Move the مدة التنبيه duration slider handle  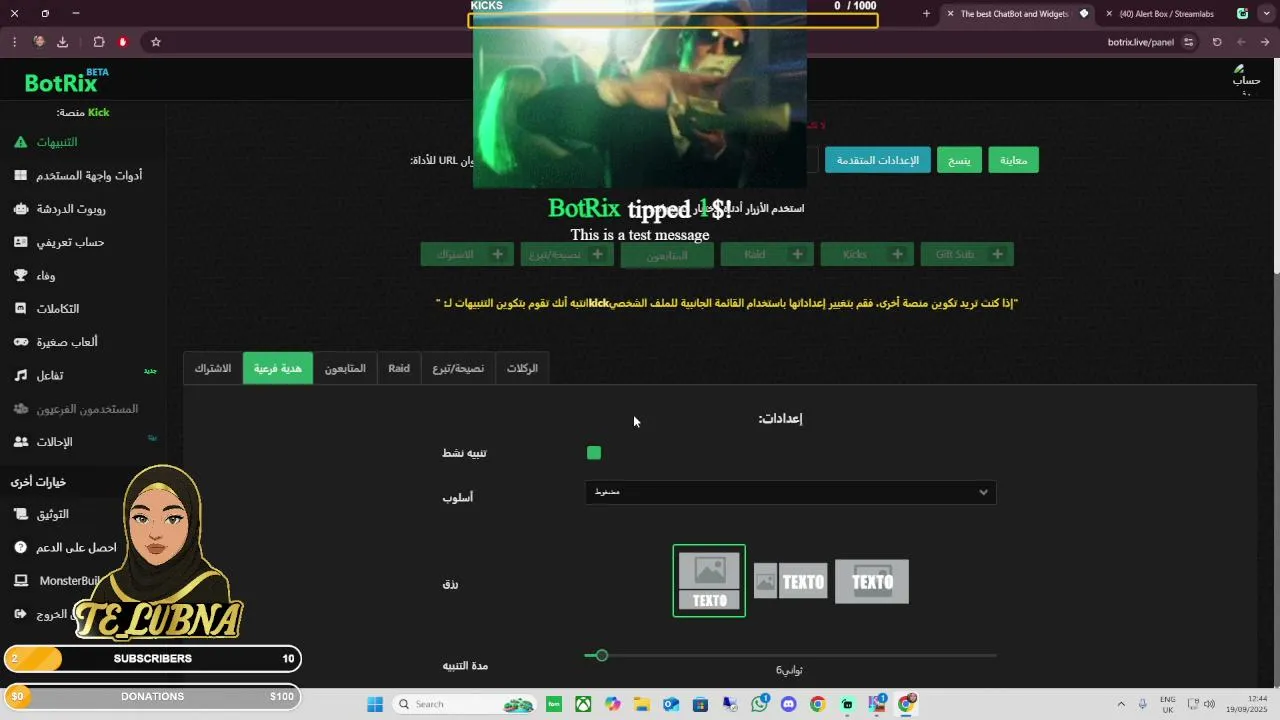click(x=601, y=655)
